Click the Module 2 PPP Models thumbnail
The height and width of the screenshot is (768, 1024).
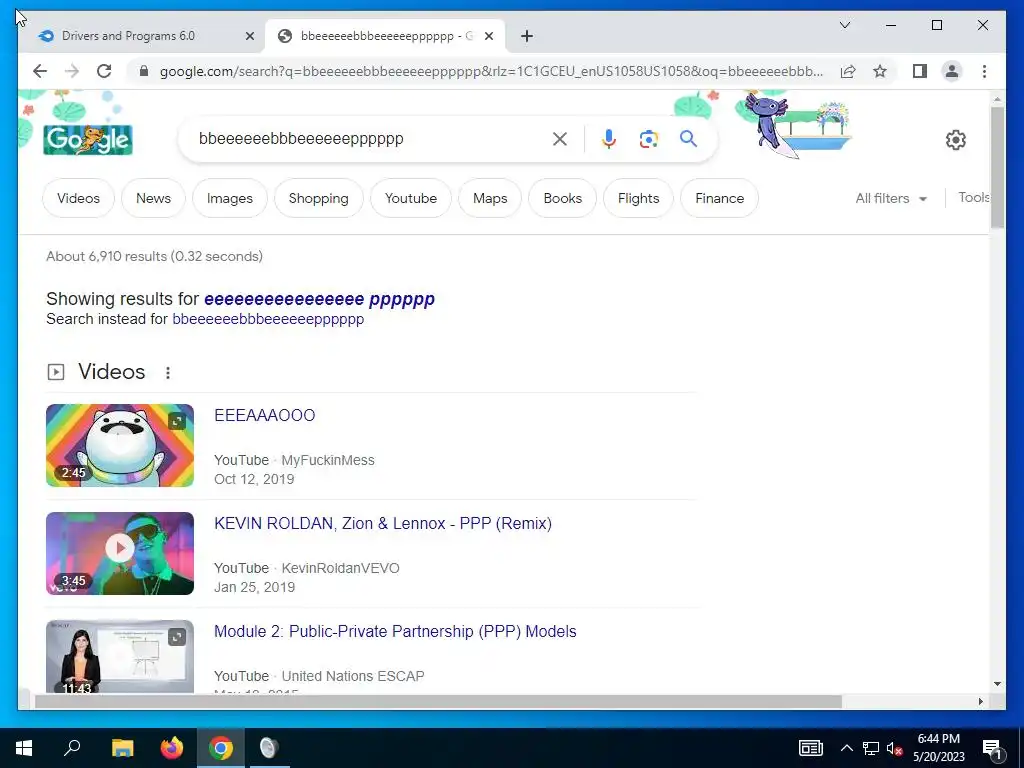(120, 656)
